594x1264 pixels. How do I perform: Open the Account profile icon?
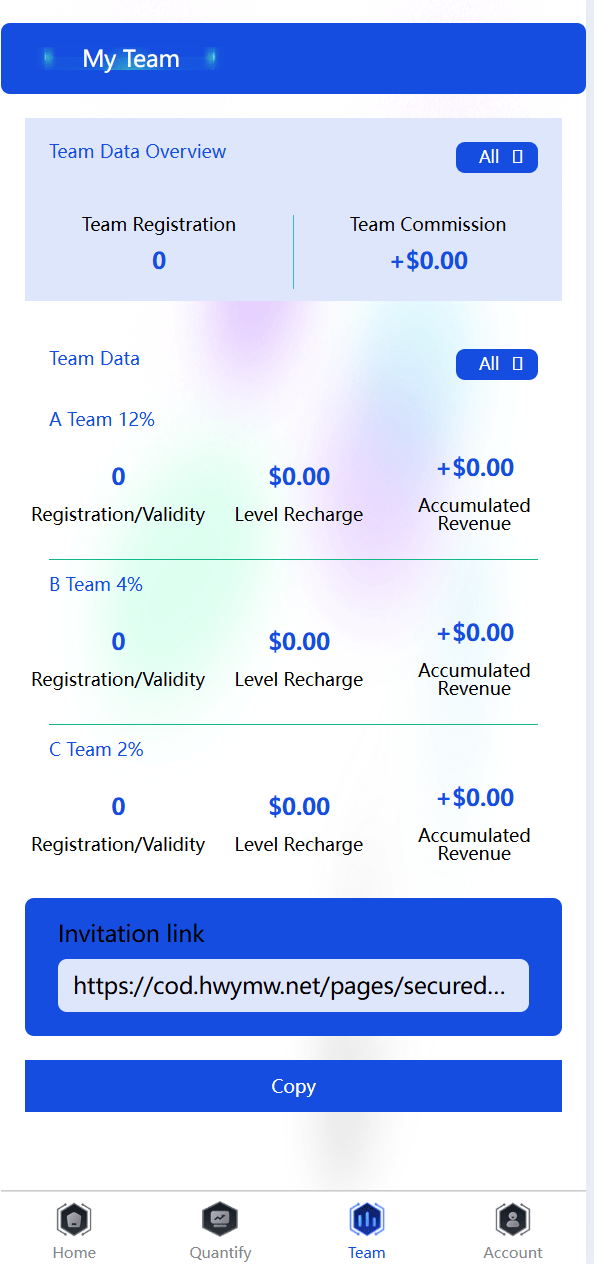coord(513,1219)
